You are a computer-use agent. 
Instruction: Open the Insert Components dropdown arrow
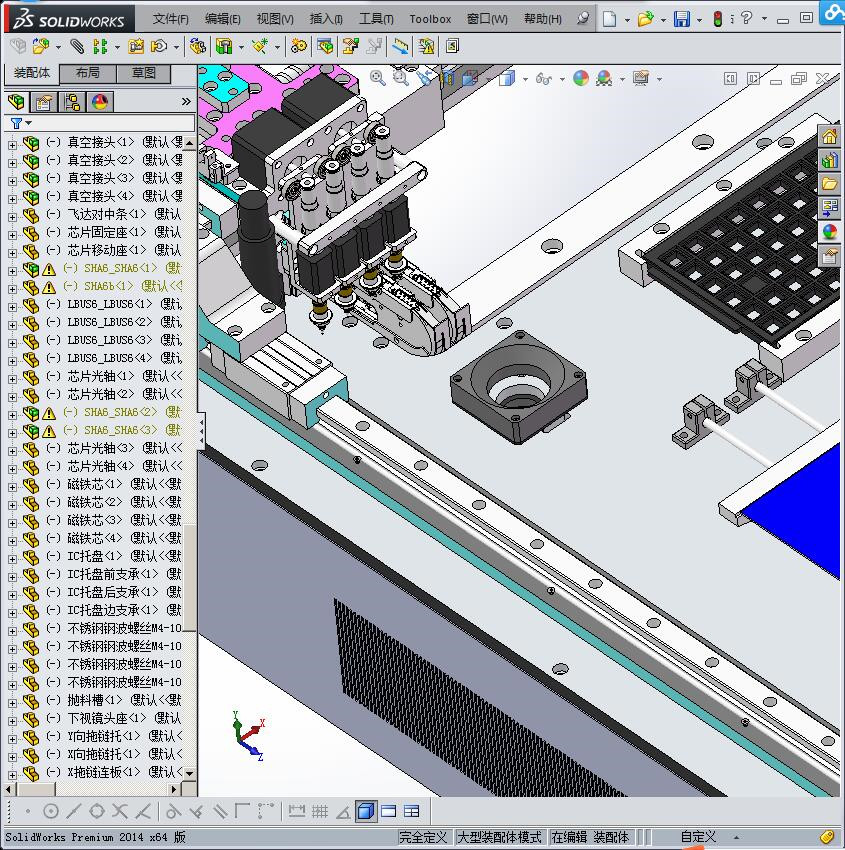coord(57,47)
